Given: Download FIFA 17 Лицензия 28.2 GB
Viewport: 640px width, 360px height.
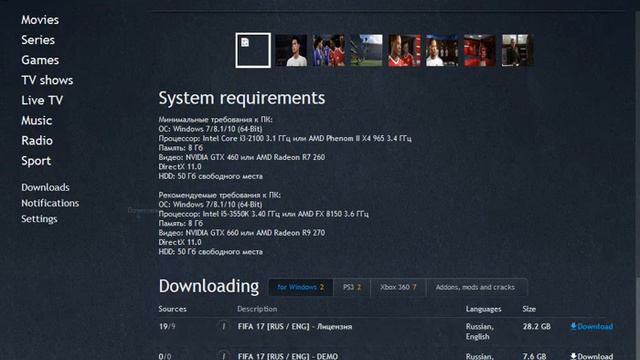Looking at the screenshot, I should tap(592, 327).
